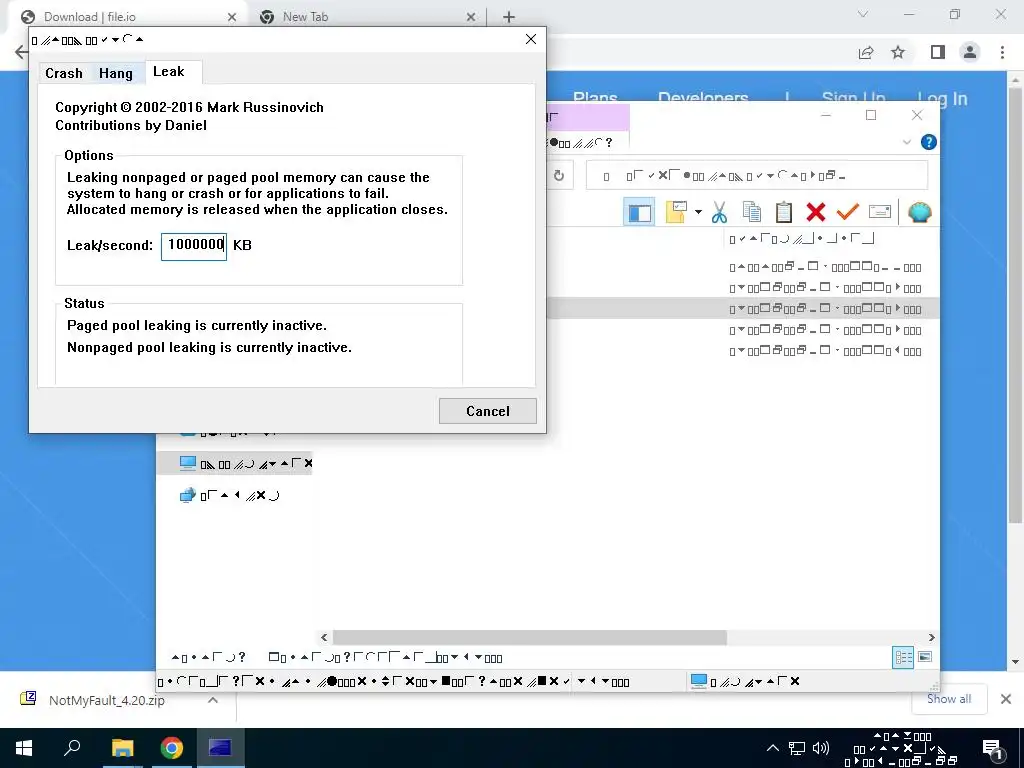Click the Cancel button in the dialog
This screenshot has width=1024, height=768.
(487, 411)
